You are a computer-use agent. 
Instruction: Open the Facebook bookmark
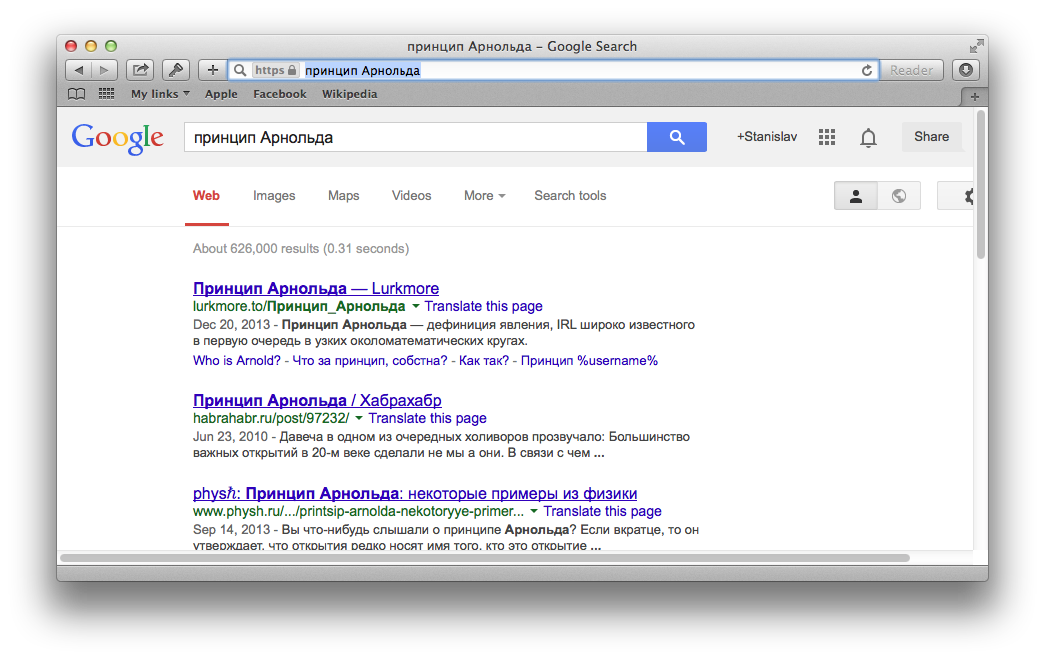[280, 94]
